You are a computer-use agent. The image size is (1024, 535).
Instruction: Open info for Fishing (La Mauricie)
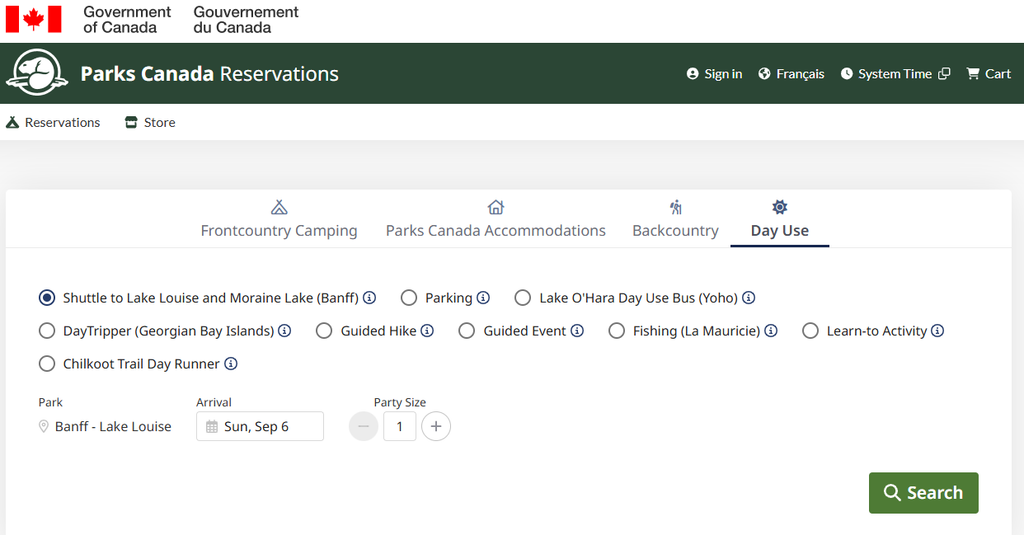771,331
